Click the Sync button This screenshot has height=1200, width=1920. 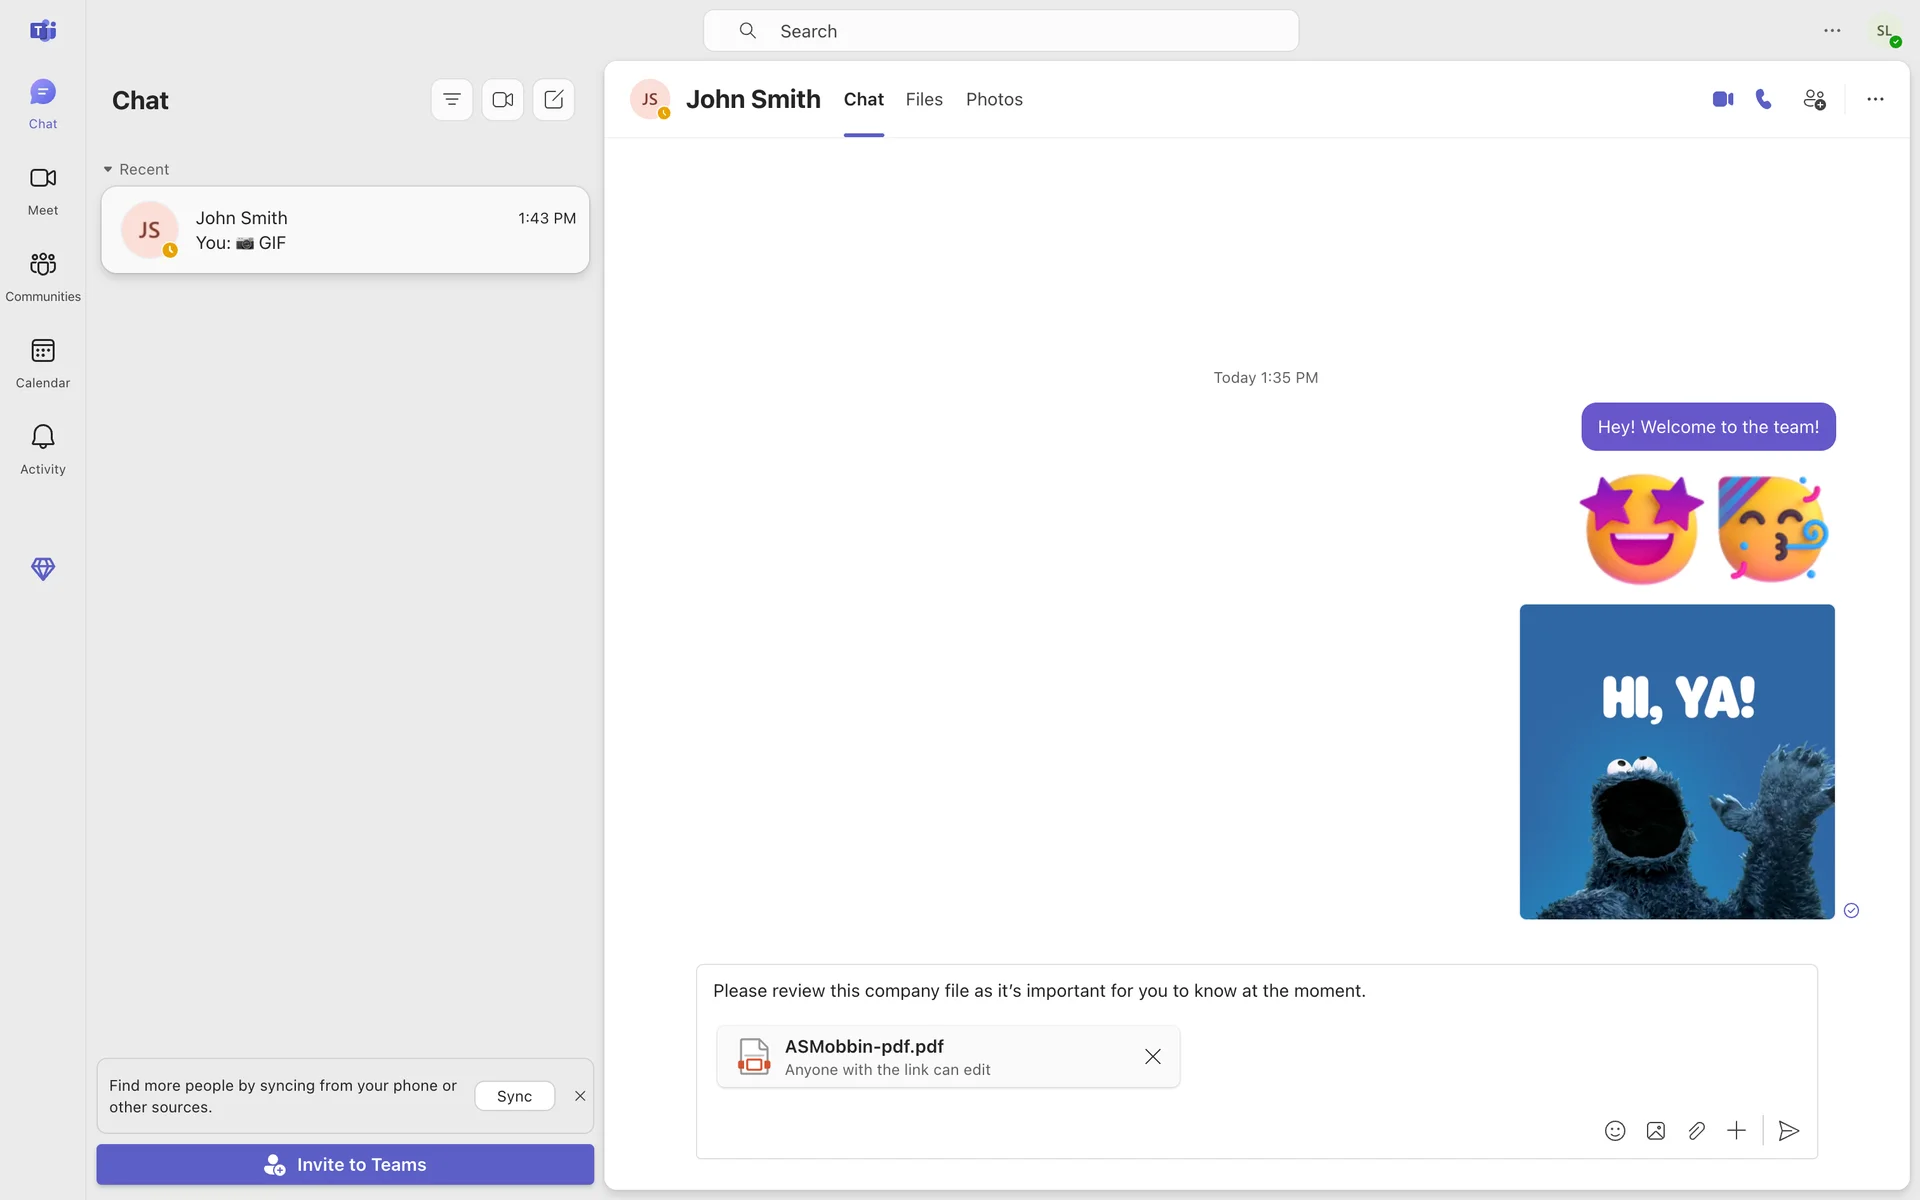(x=514, y=1096)
